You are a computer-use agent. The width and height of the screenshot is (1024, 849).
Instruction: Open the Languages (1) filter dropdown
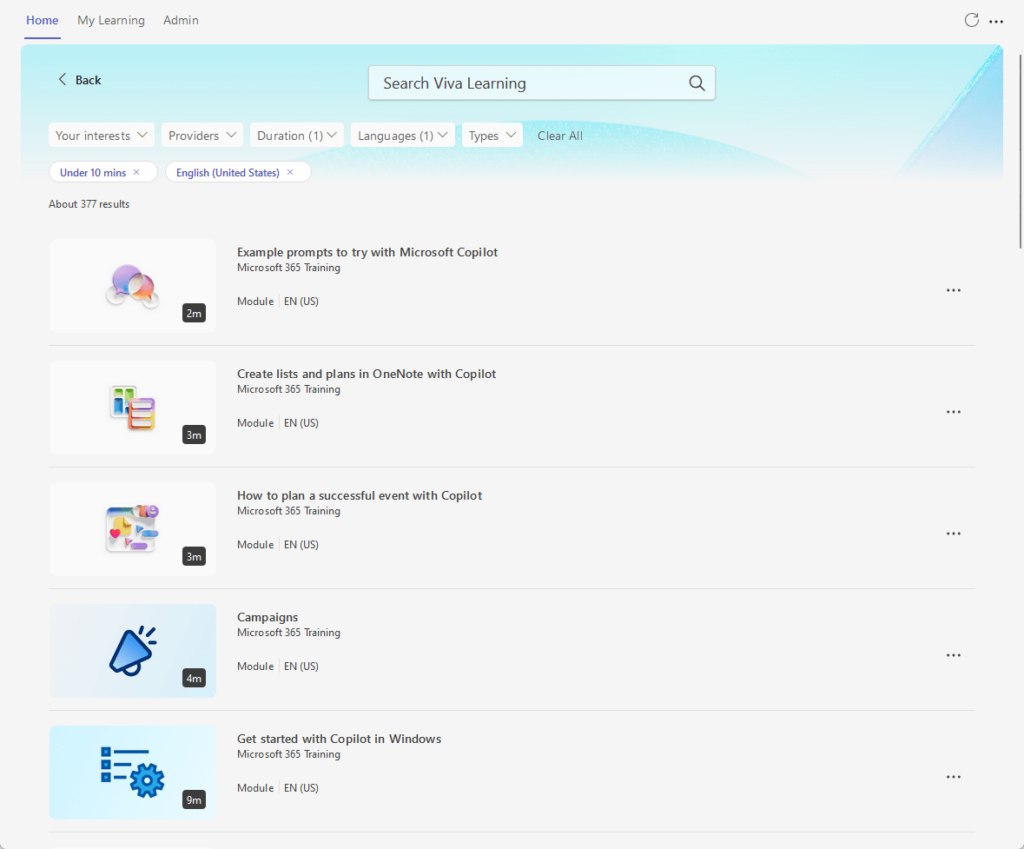tap(402, 135)
